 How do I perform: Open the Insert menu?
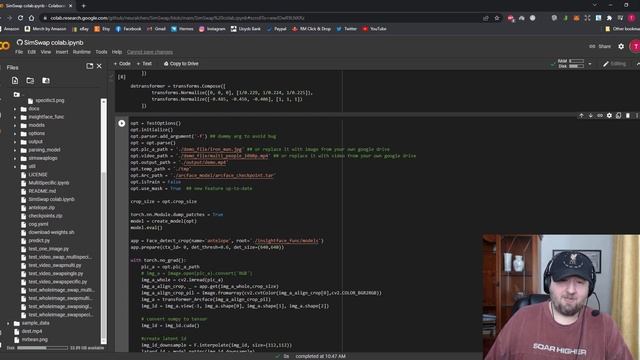click(x=62, y=52)
